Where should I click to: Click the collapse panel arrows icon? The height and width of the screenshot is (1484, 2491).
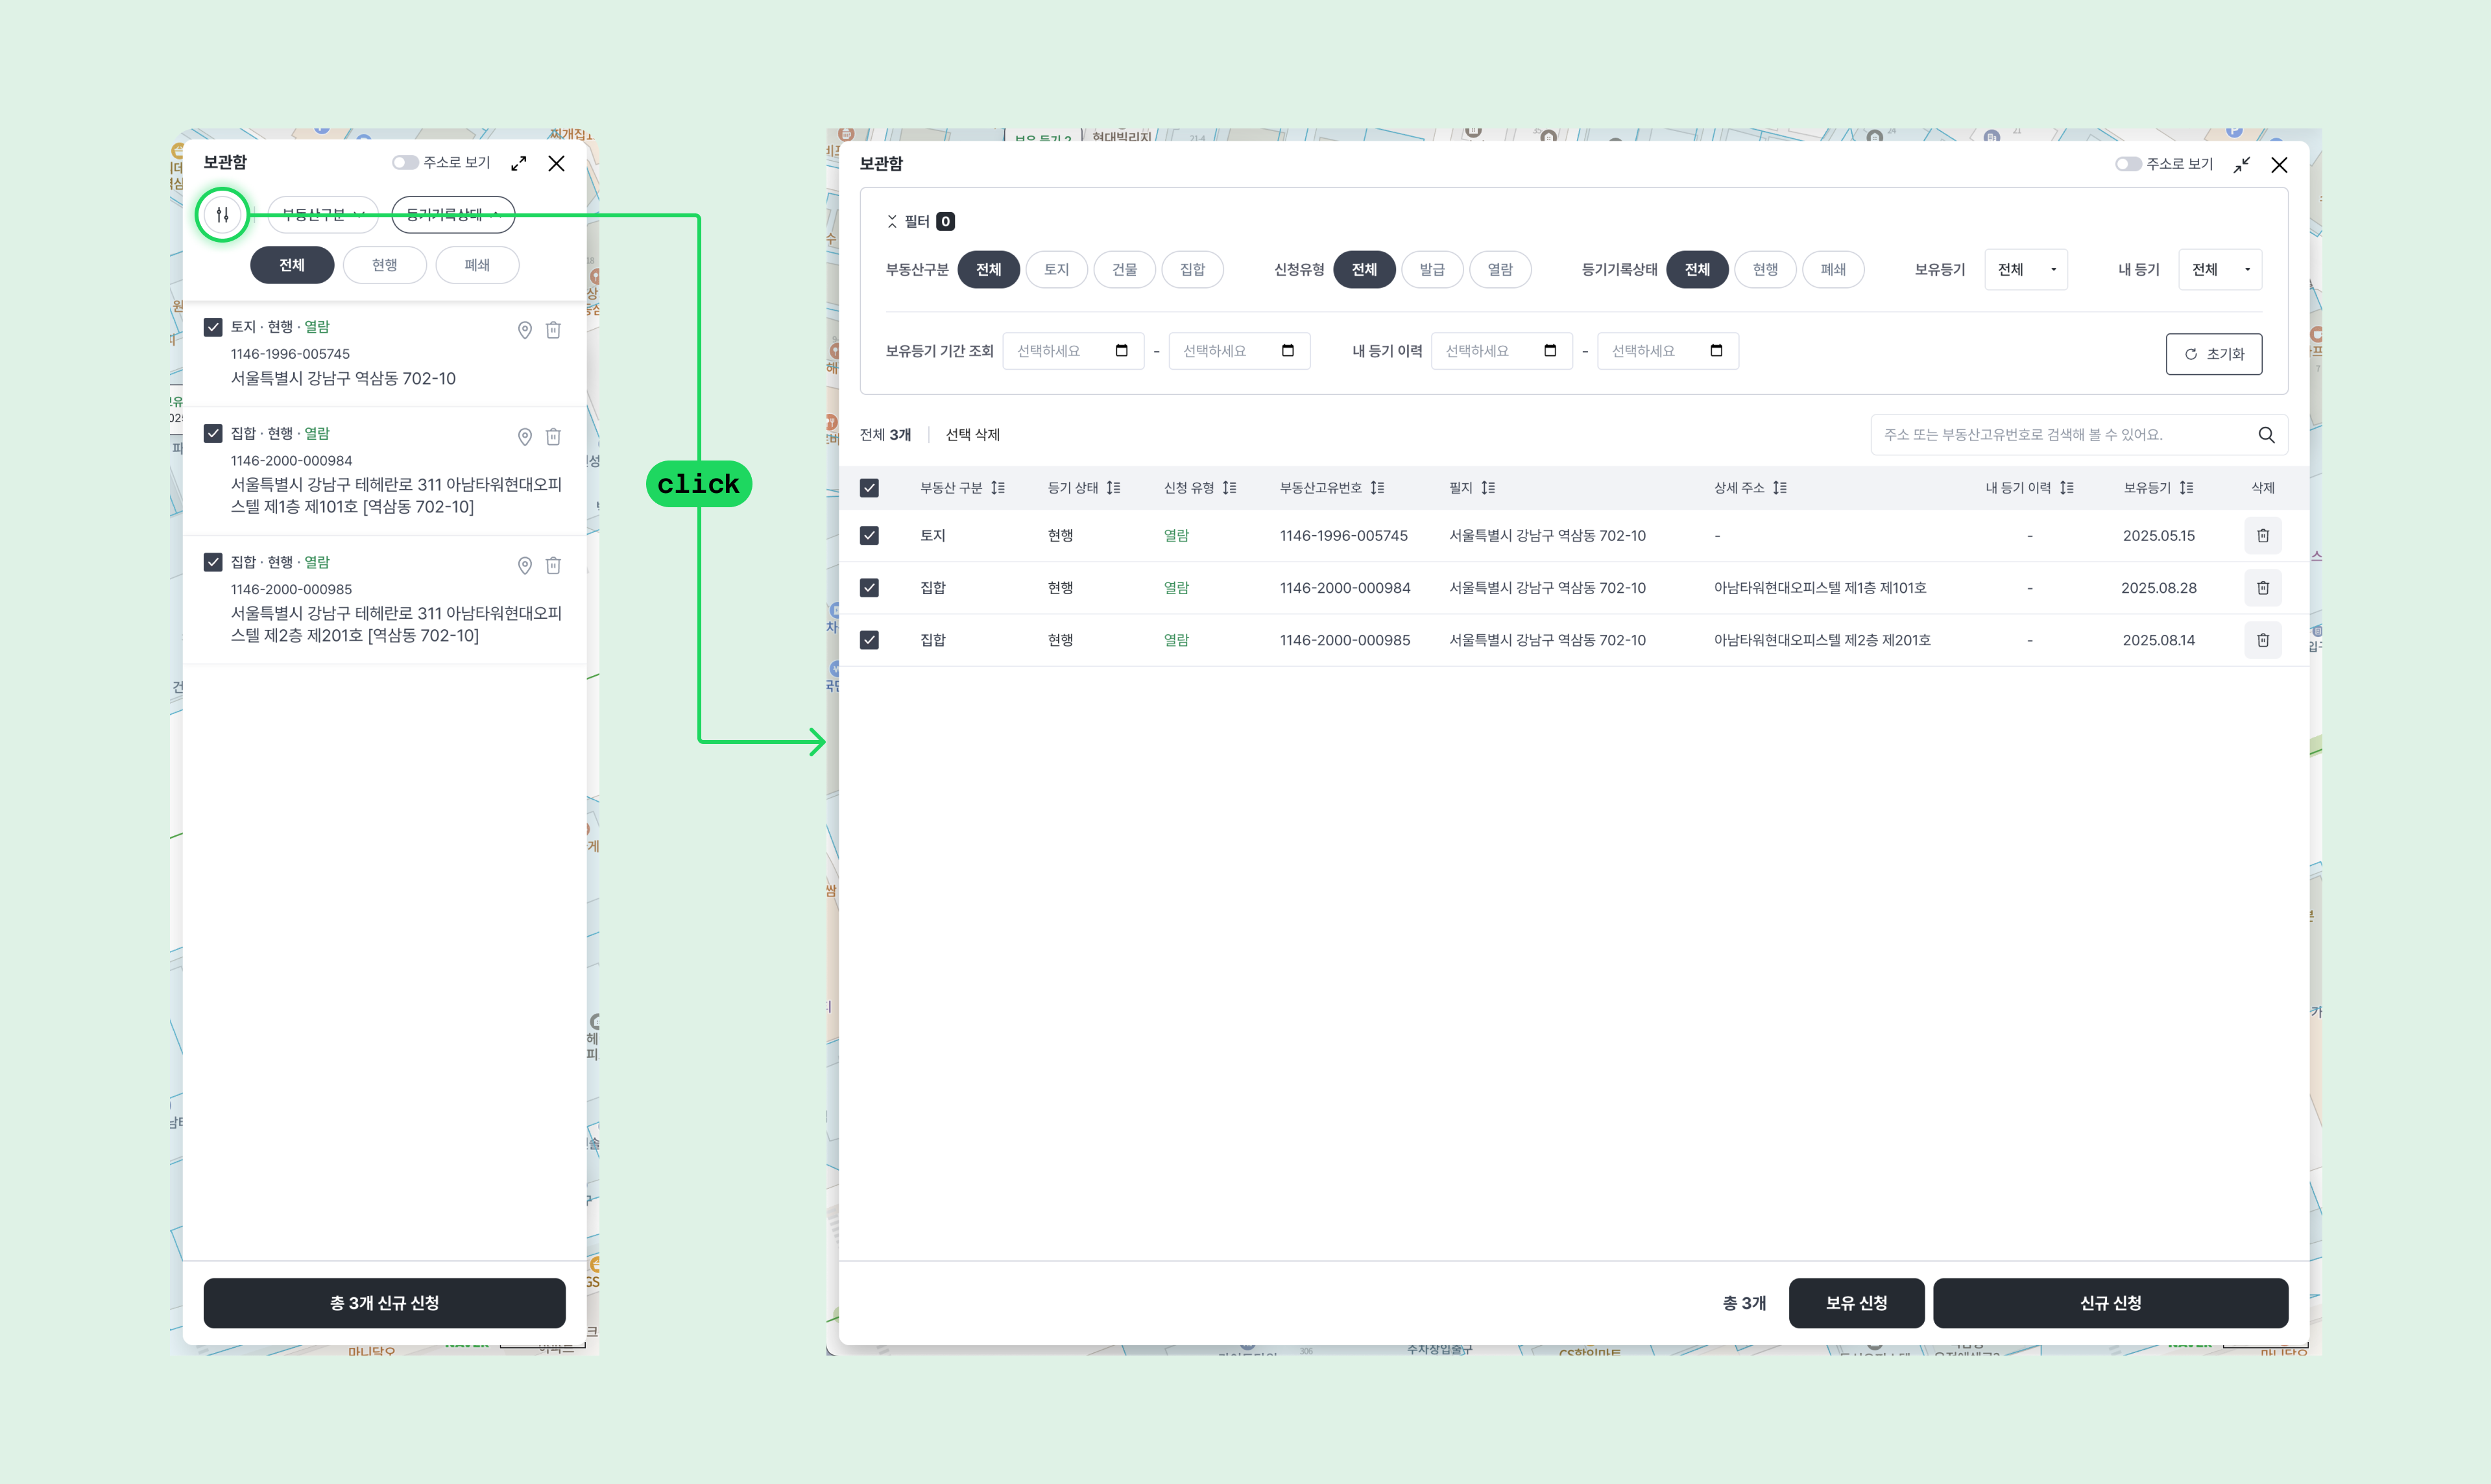tap(2242, 165)
